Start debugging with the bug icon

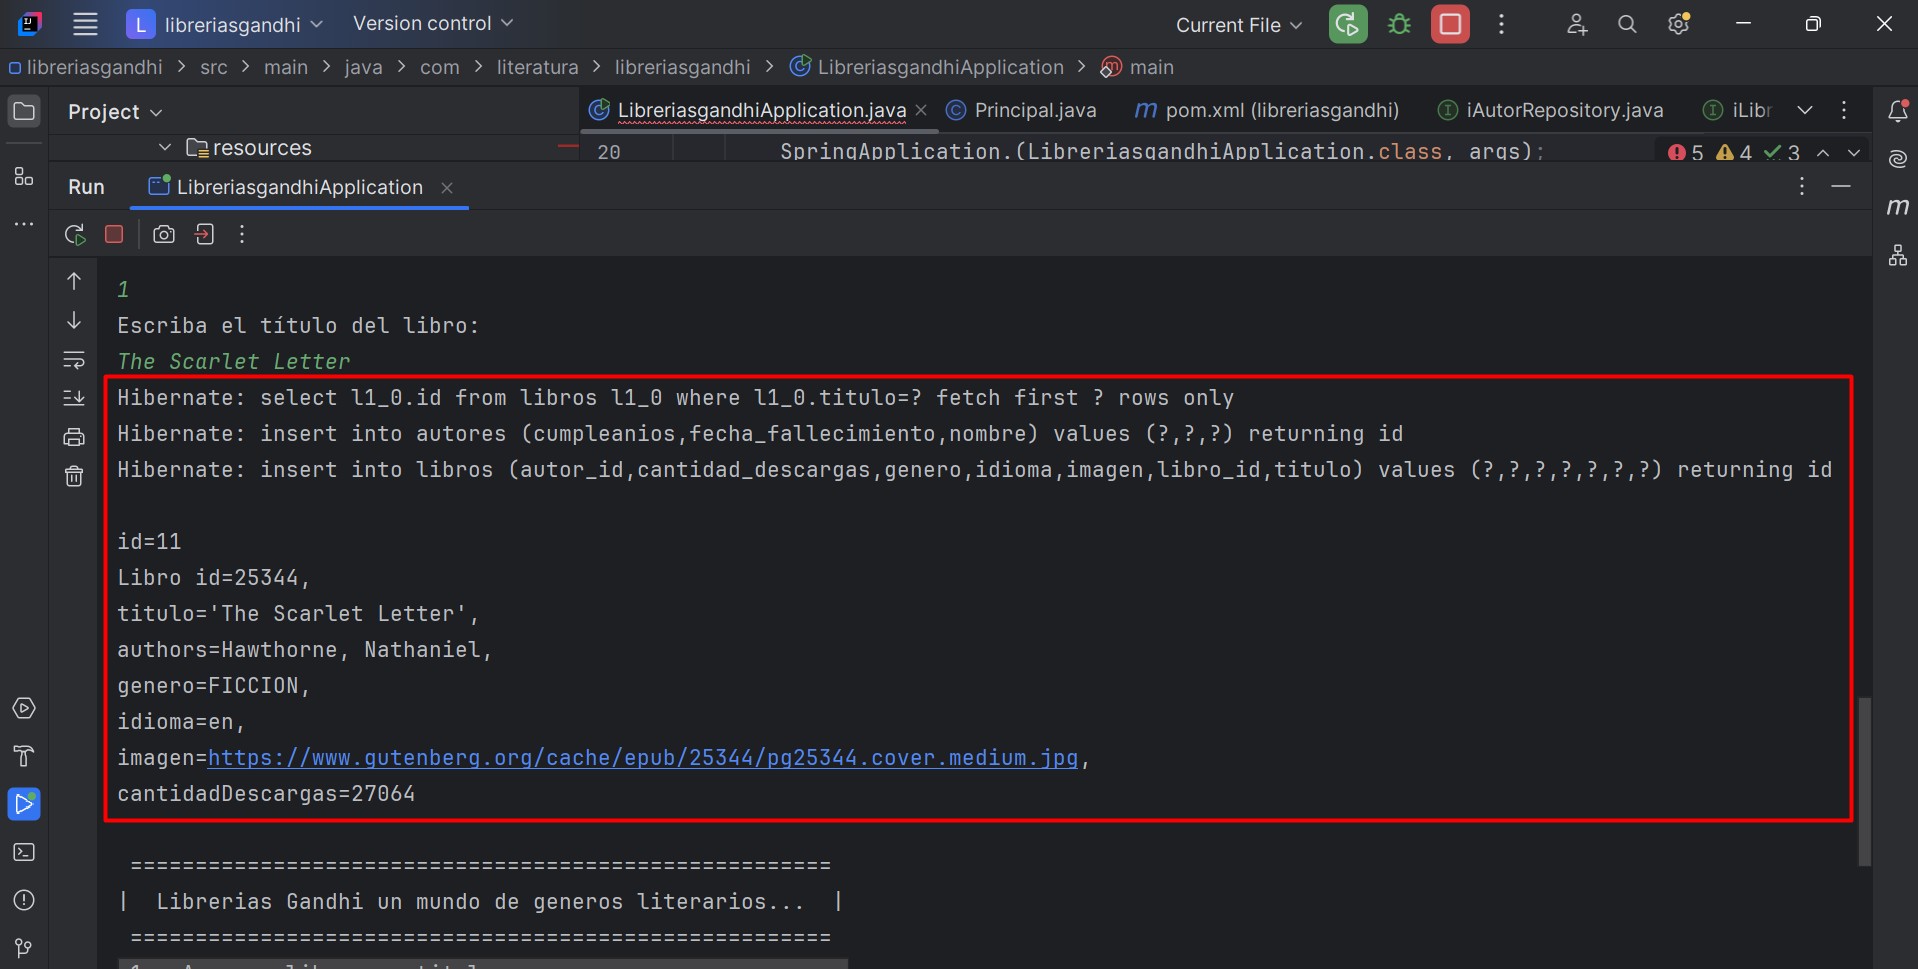point(1399,24)
